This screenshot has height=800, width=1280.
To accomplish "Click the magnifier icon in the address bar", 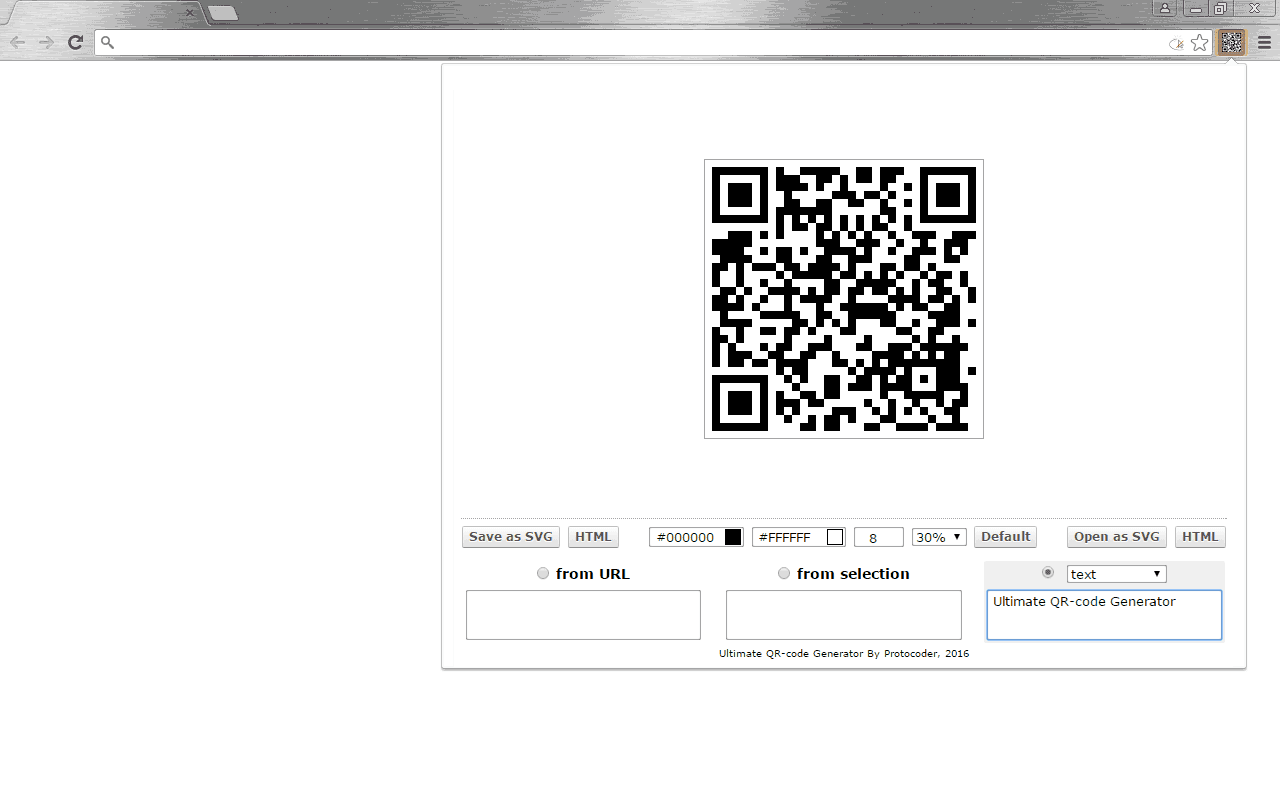I will 108,43.
